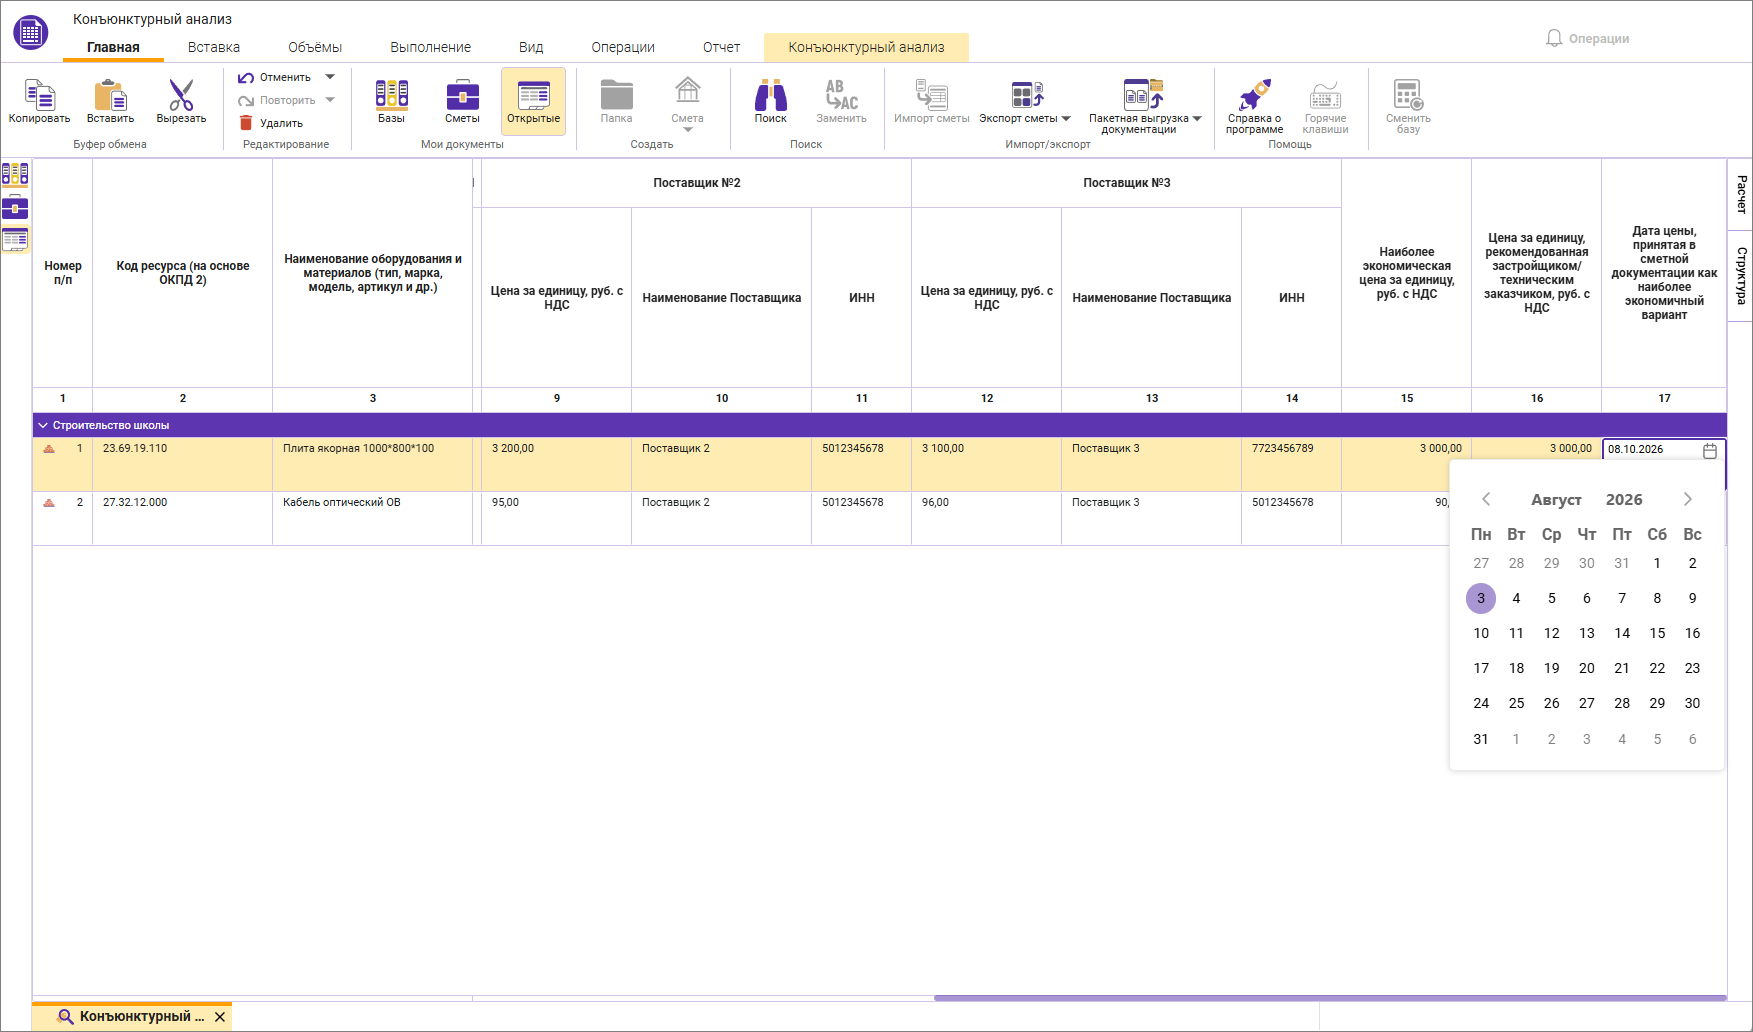
Task: Open the Операции ribbon tab
Action: coord(623,47)
